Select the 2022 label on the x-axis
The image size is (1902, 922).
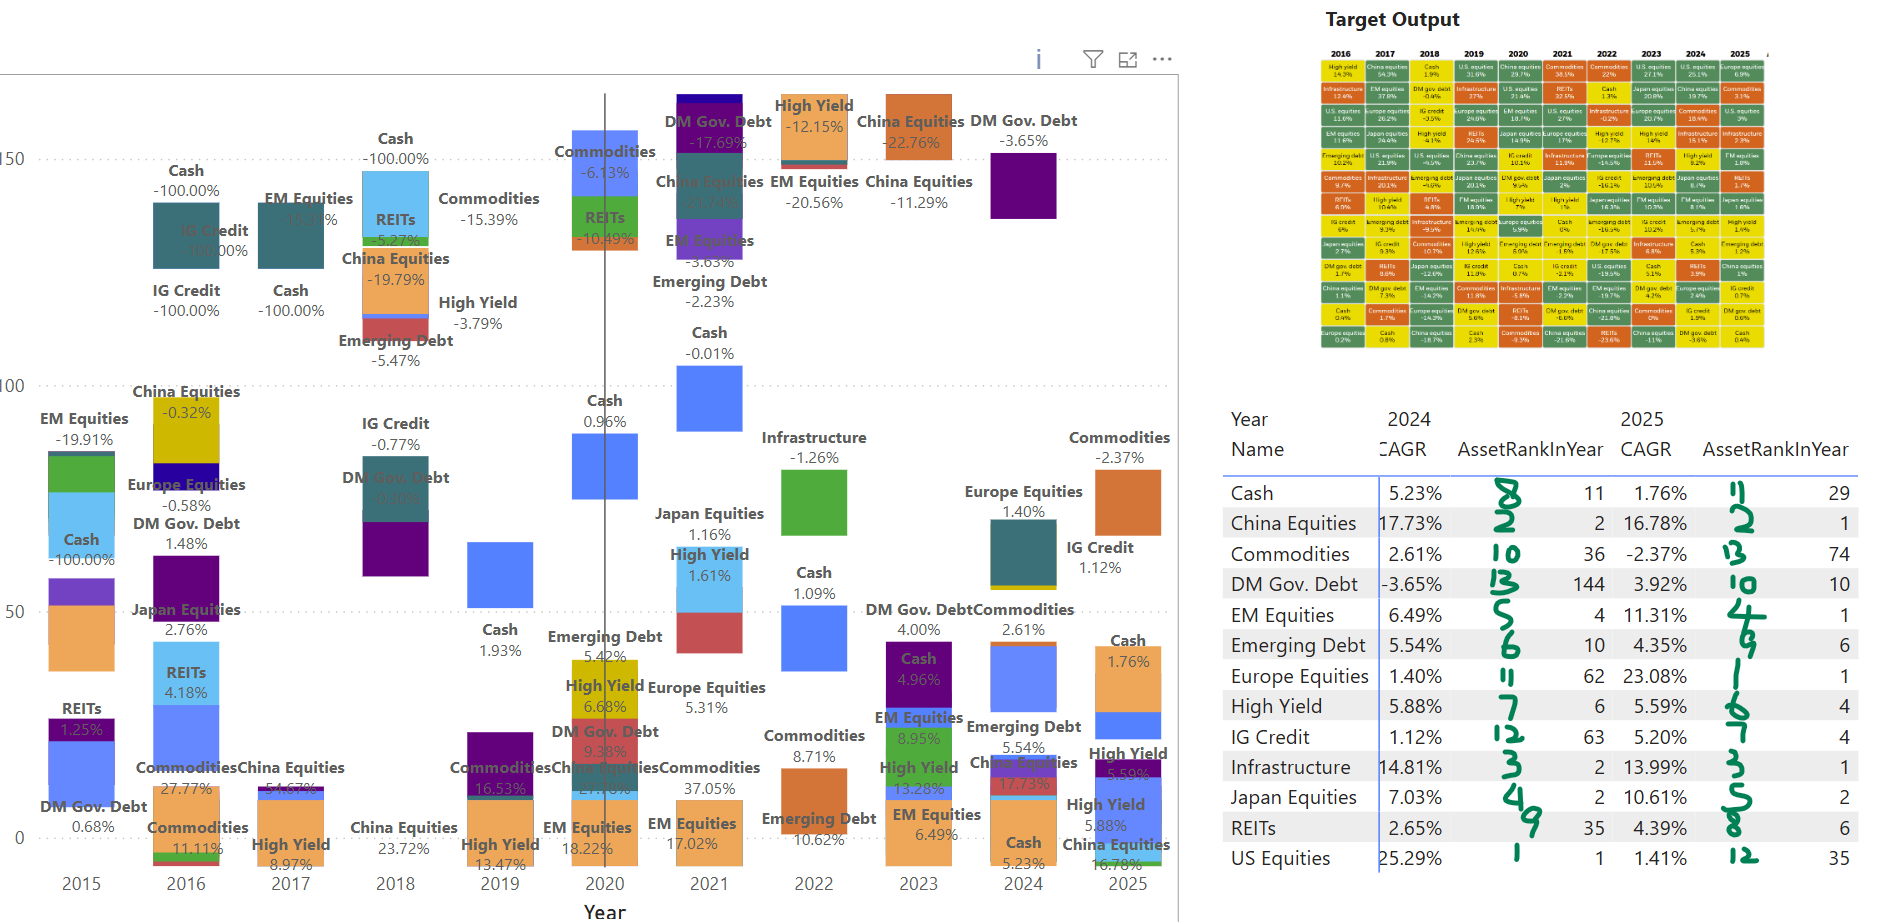[x=814, y=884]
